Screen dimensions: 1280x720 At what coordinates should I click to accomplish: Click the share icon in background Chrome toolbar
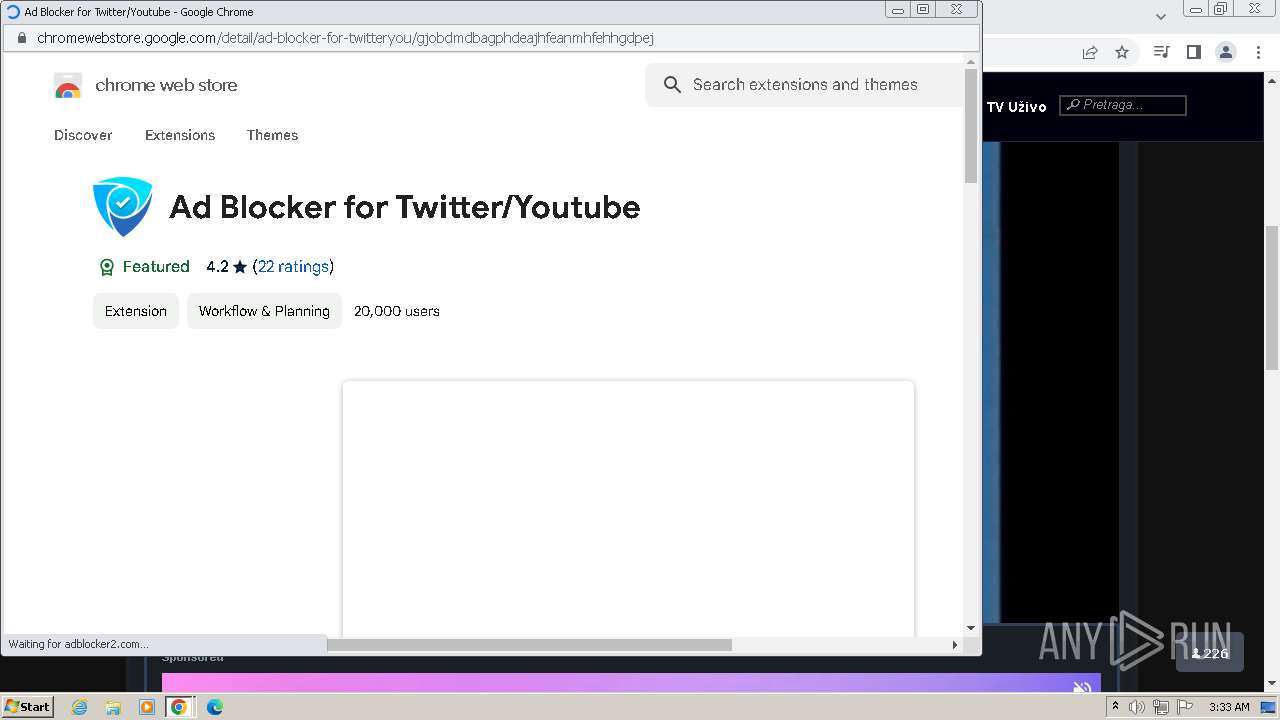point(1090,52)
